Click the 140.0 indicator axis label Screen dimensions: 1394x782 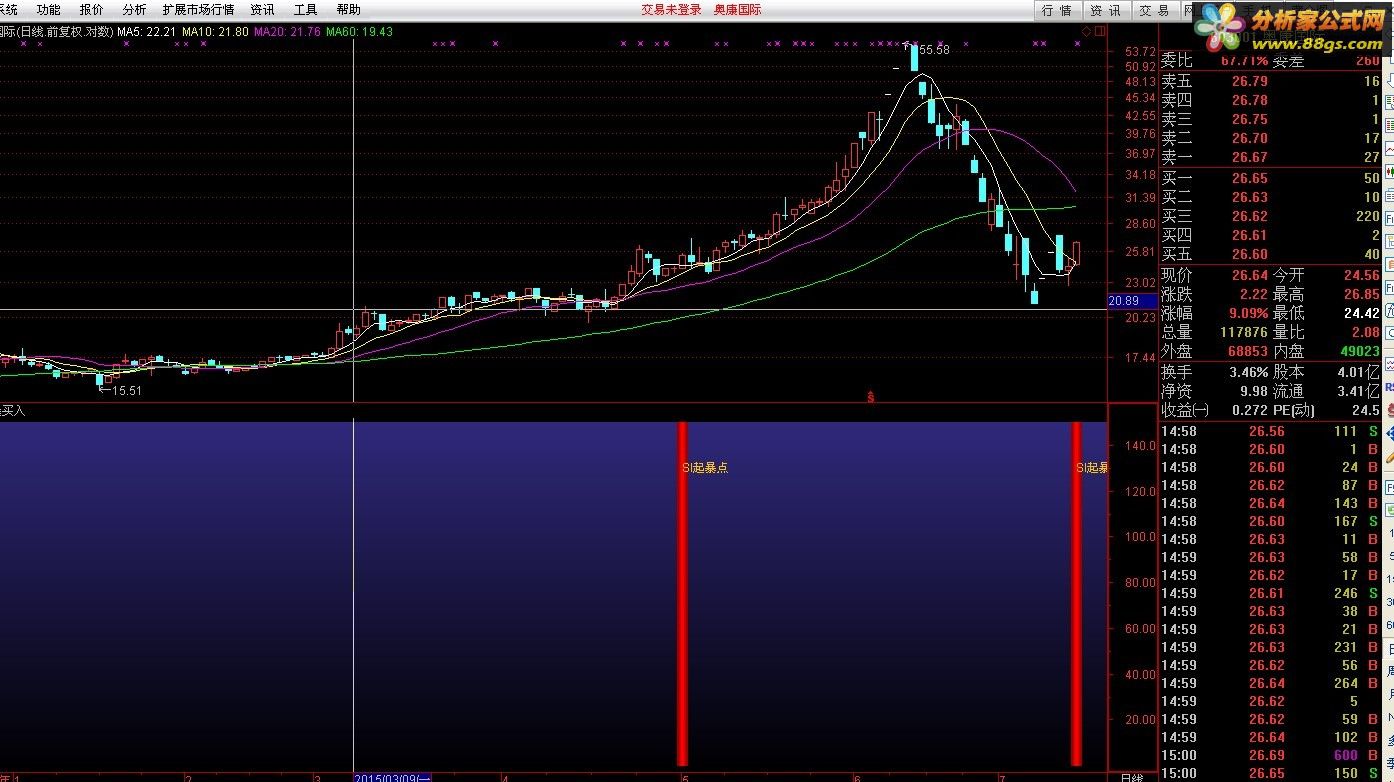click(1140, 446)
